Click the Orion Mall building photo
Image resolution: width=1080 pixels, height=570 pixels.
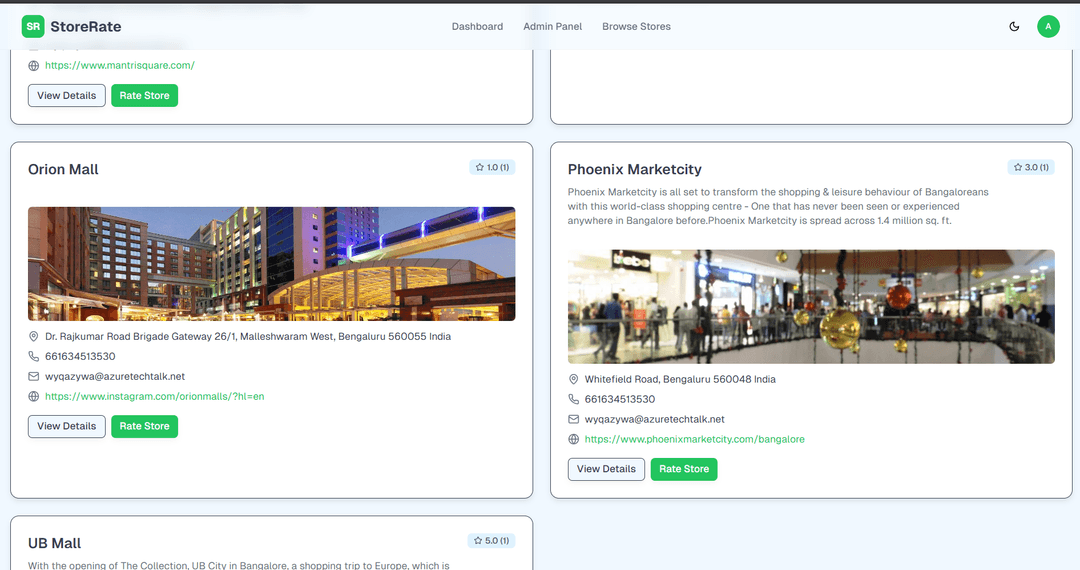pyautogui.click(x=271, y=263)
